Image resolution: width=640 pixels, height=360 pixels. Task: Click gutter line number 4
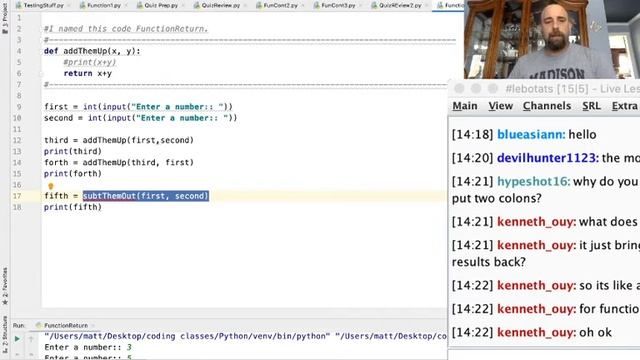pos(19,51)
